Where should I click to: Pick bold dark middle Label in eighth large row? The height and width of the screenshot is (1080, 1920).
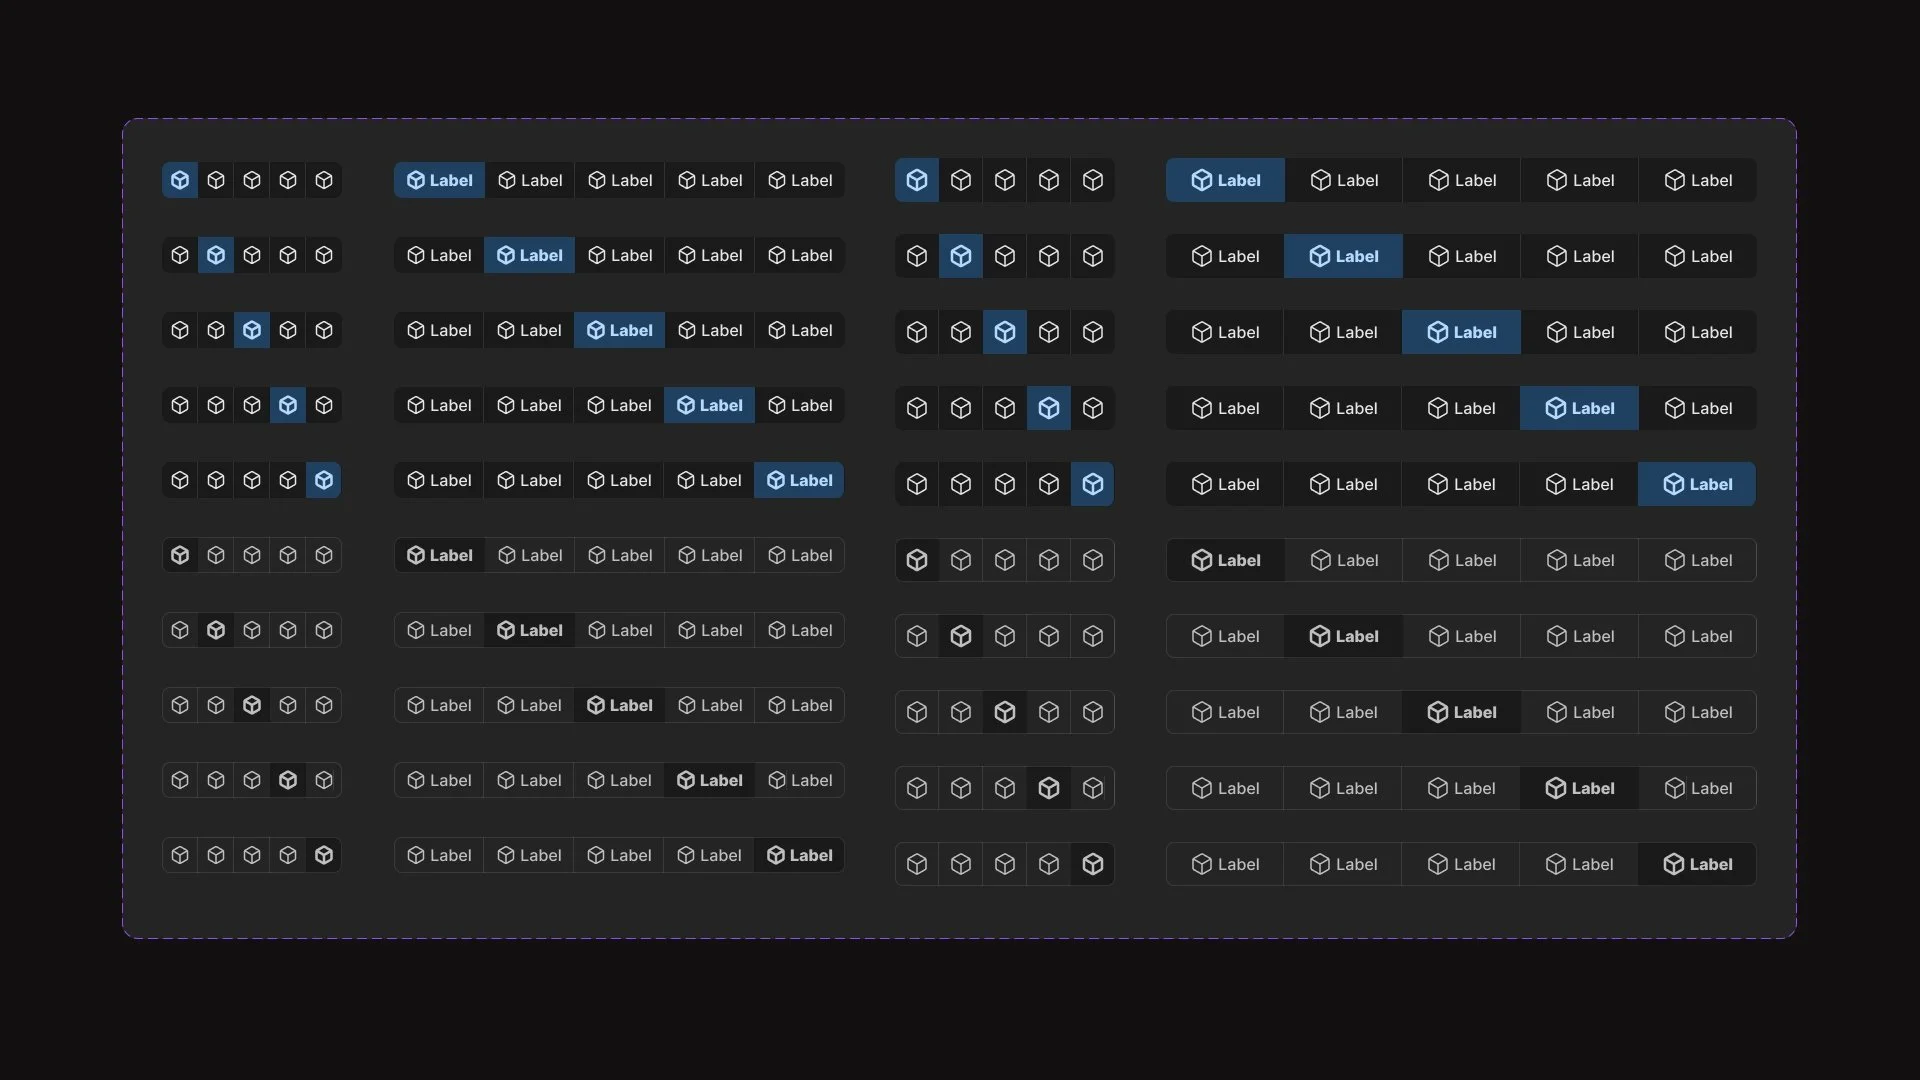(1461, 712)
